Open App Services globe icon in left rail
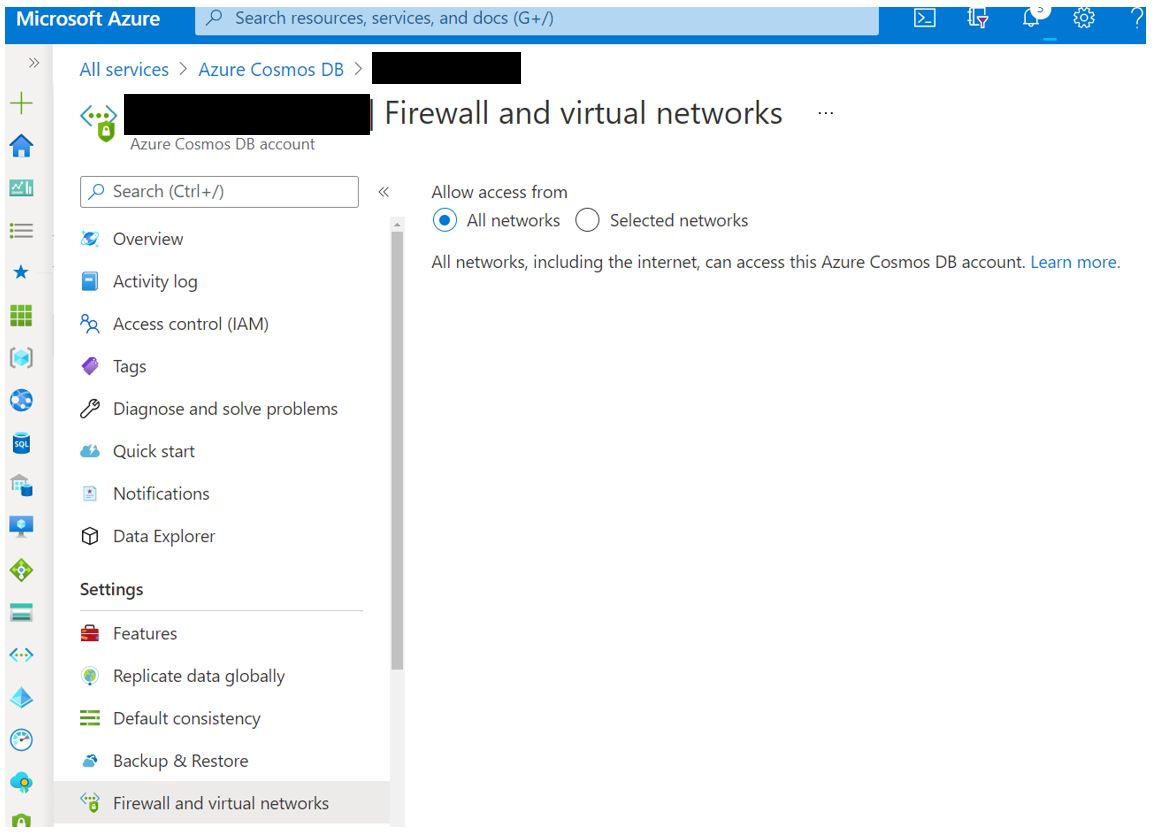 point(21,400)
